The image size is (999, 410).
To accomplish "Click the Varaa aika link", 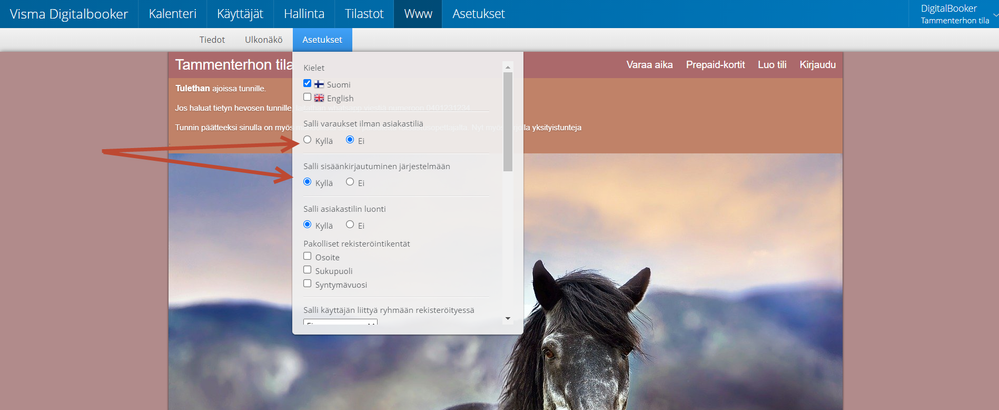I will click(x=649, y=65).
